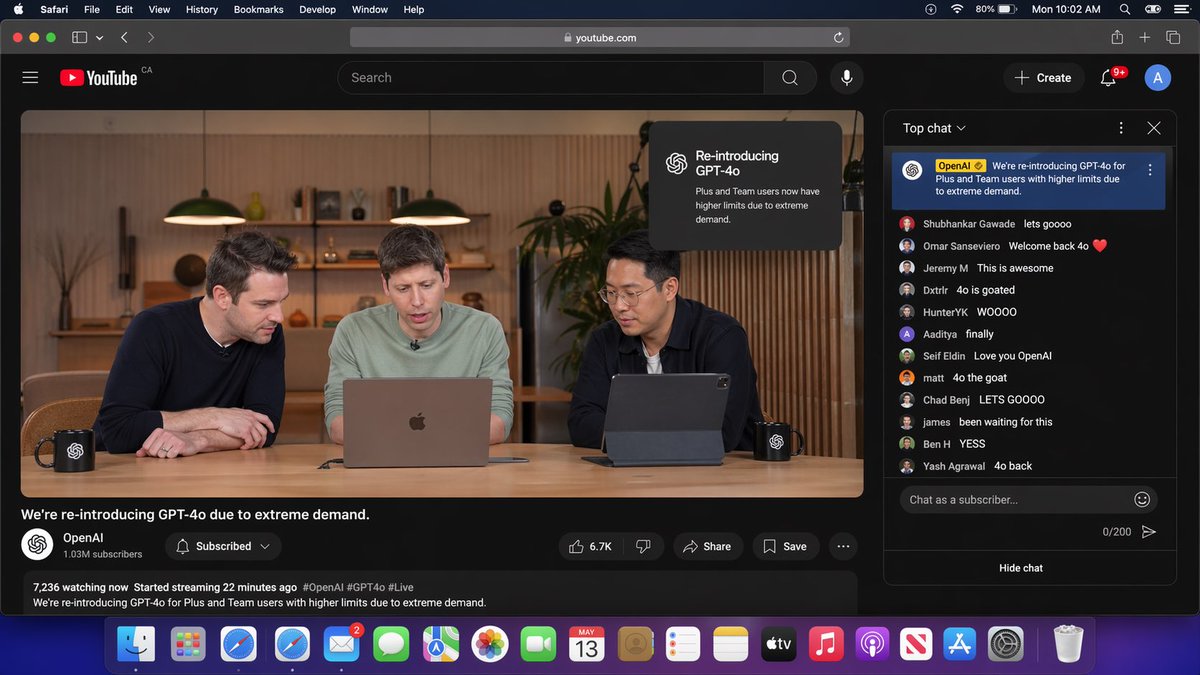
Task: Open the #GPT4o hashtag link
Action: [365, 587]
